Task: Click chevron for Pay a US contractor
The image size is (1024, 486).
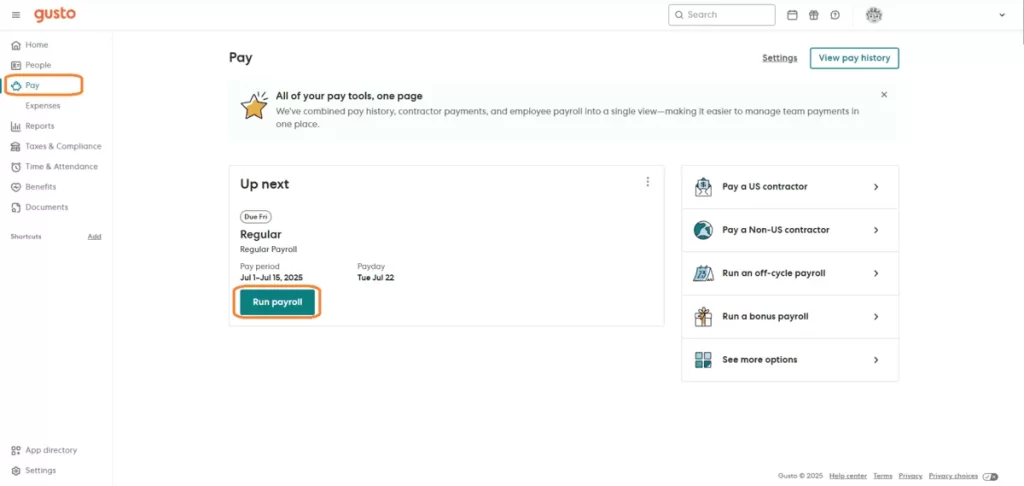Action: click(876, 187)
